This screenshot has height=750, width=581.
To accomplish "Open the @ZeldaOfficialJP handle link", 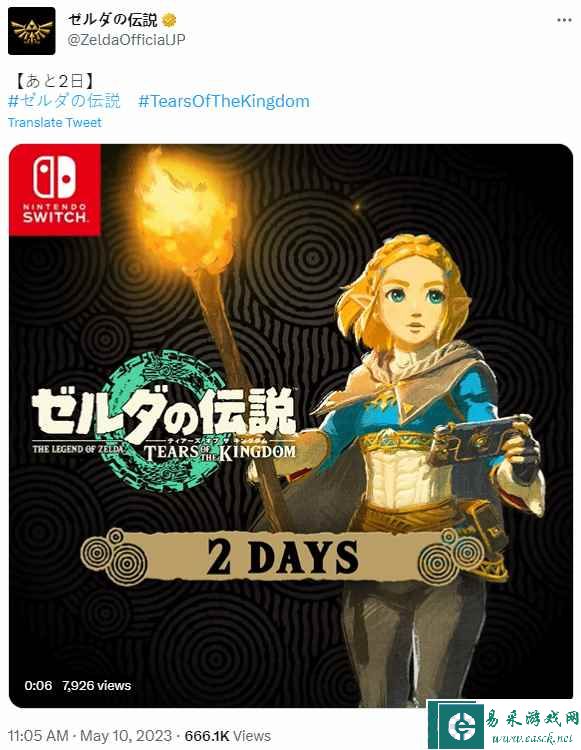I will click(x=126, y=40).
